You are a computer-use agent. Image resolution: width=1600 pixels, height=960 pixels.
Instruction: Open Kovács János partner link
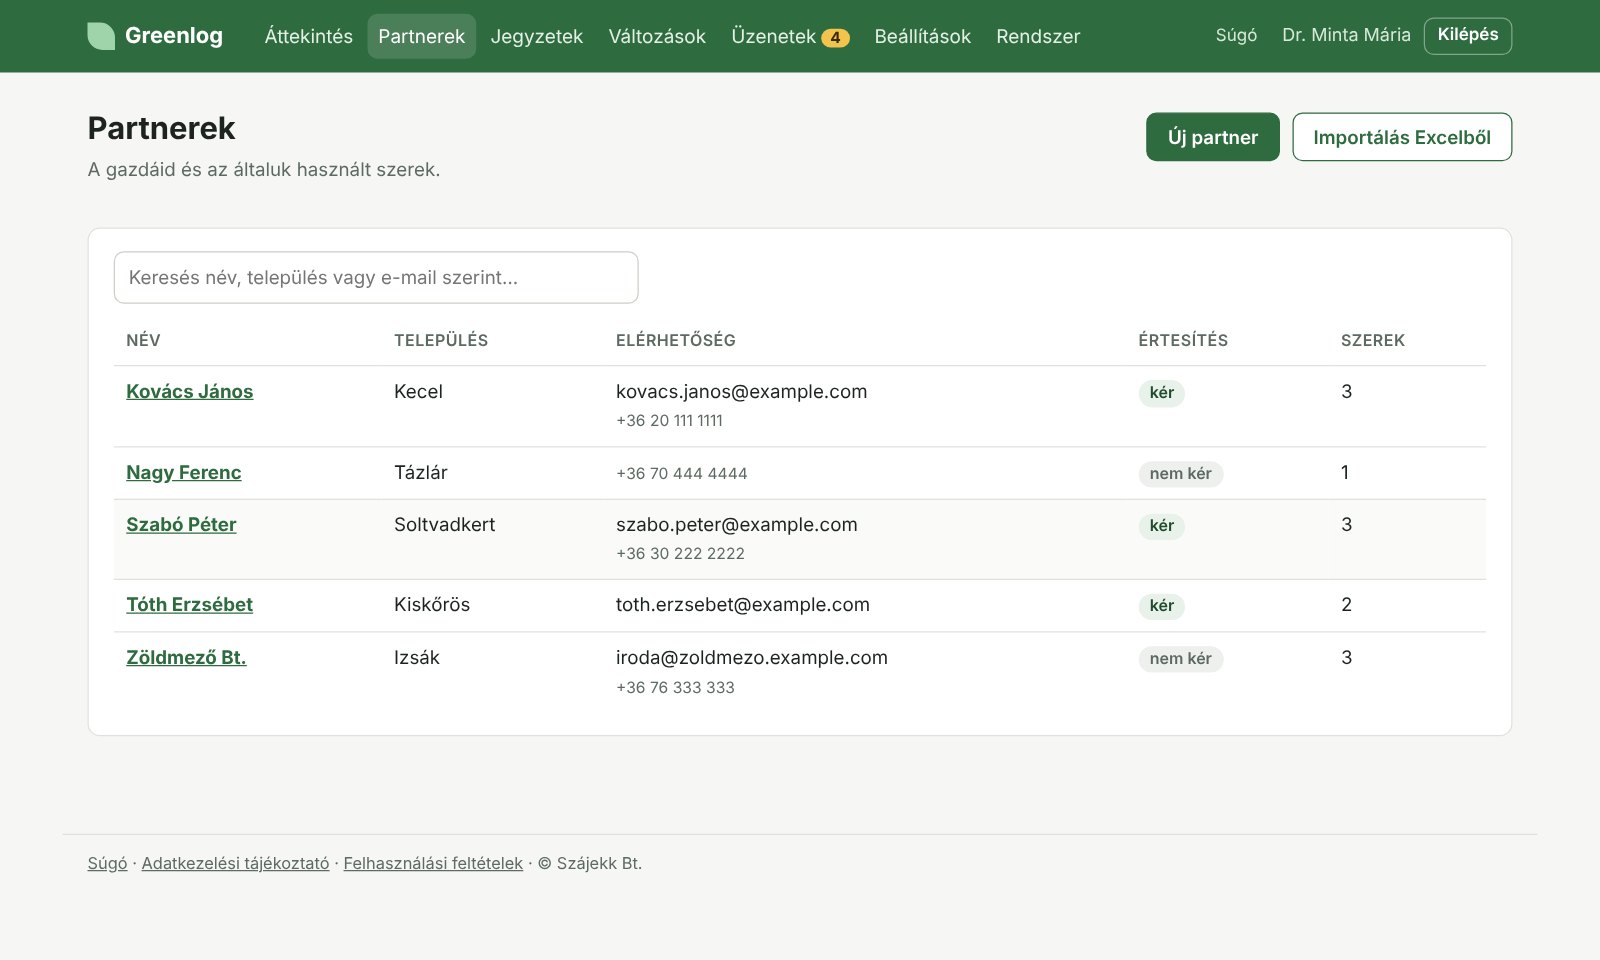pos(189,391)
